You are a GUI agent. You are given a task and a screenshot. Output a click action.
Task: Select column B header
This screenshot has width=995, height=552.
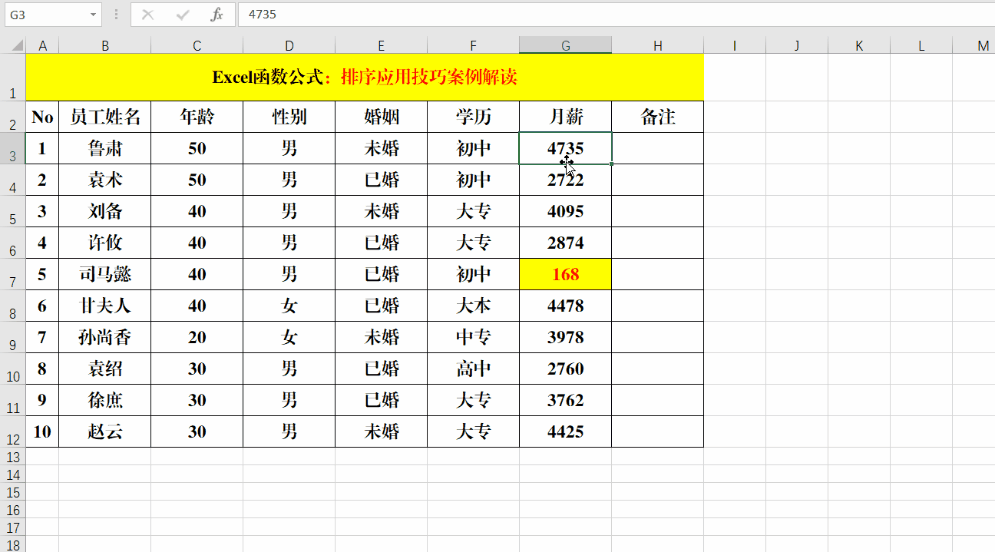coord(105,46)
